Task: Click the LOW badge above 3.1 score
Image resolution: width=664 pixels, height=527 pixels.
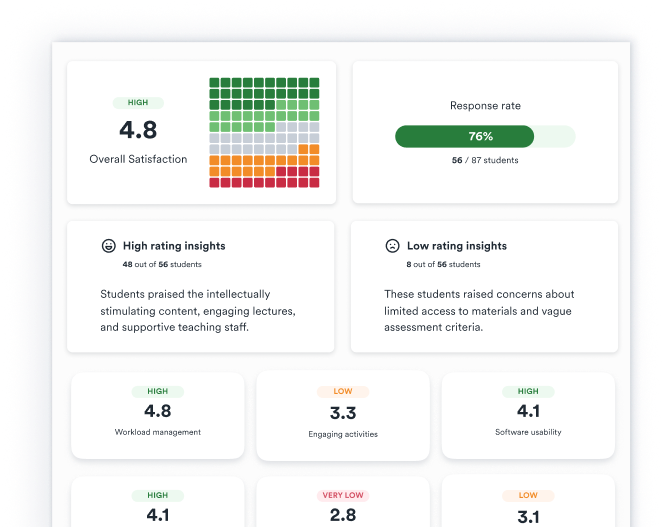Action: (x=528, y=495)
